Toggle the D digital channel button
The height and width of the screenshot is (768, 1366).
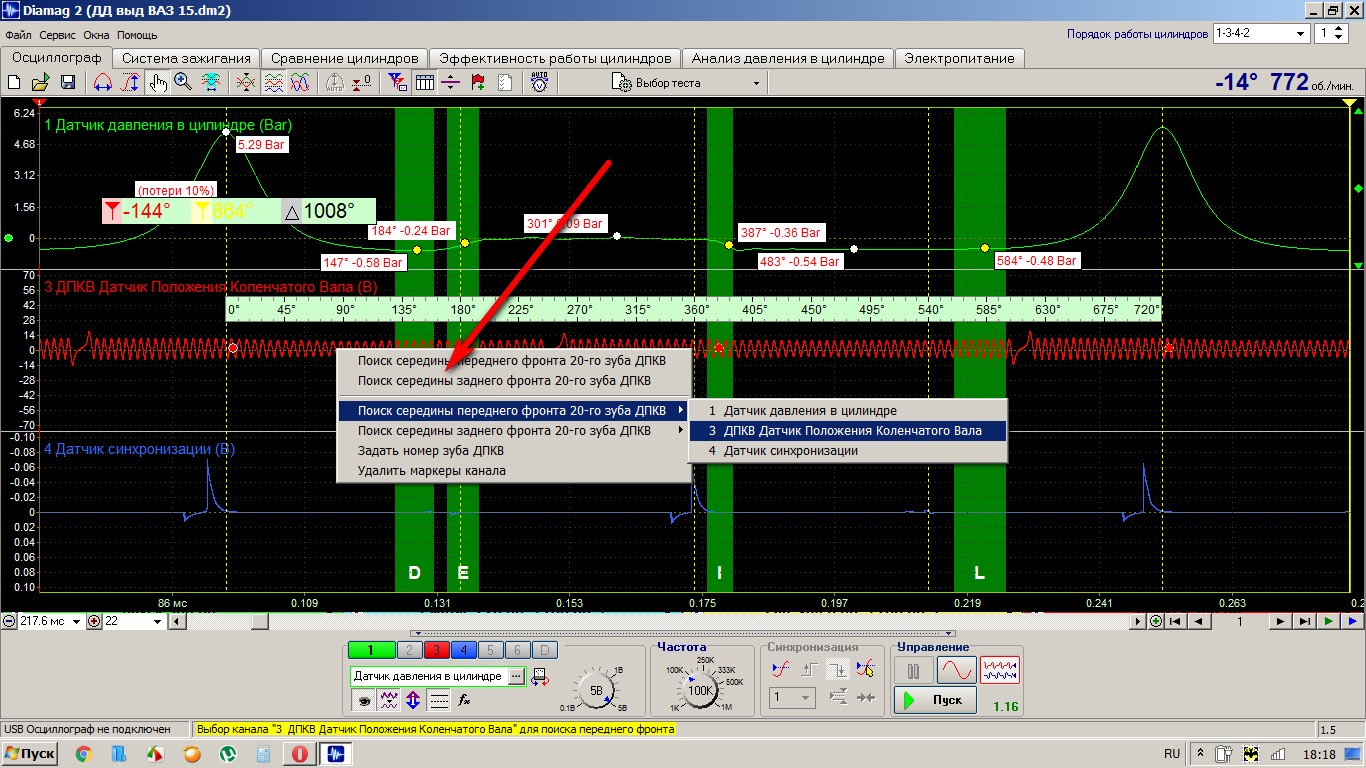[x=544, y=651]
